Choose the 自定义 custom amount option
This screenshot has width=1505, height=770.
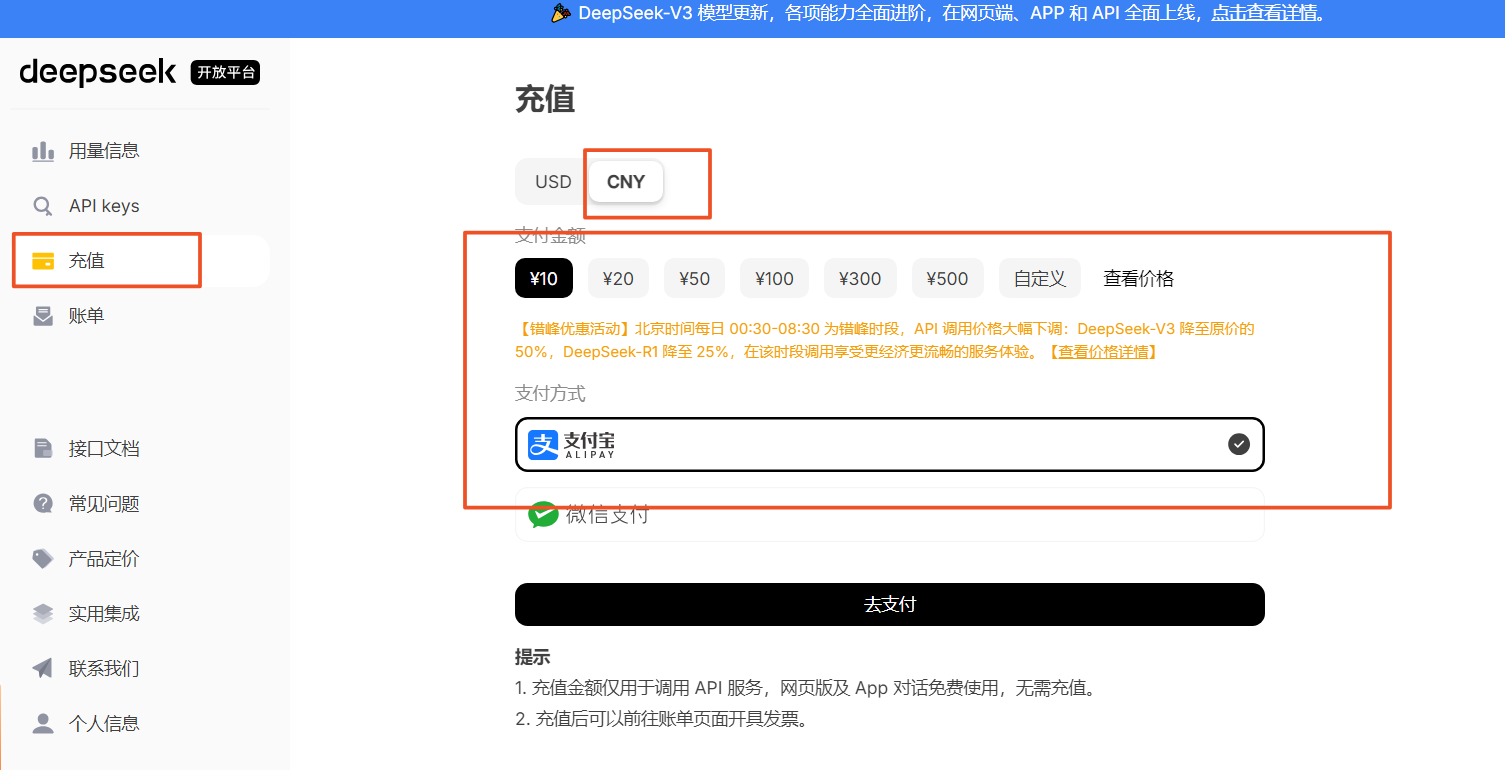point(1040,278)
